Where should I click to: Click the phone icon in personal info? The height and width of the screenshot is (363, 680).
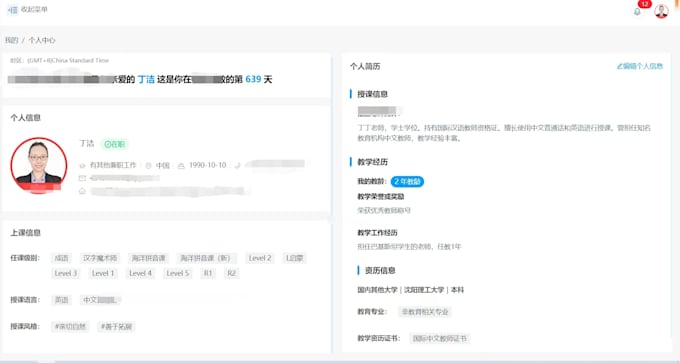pos(238,165)
